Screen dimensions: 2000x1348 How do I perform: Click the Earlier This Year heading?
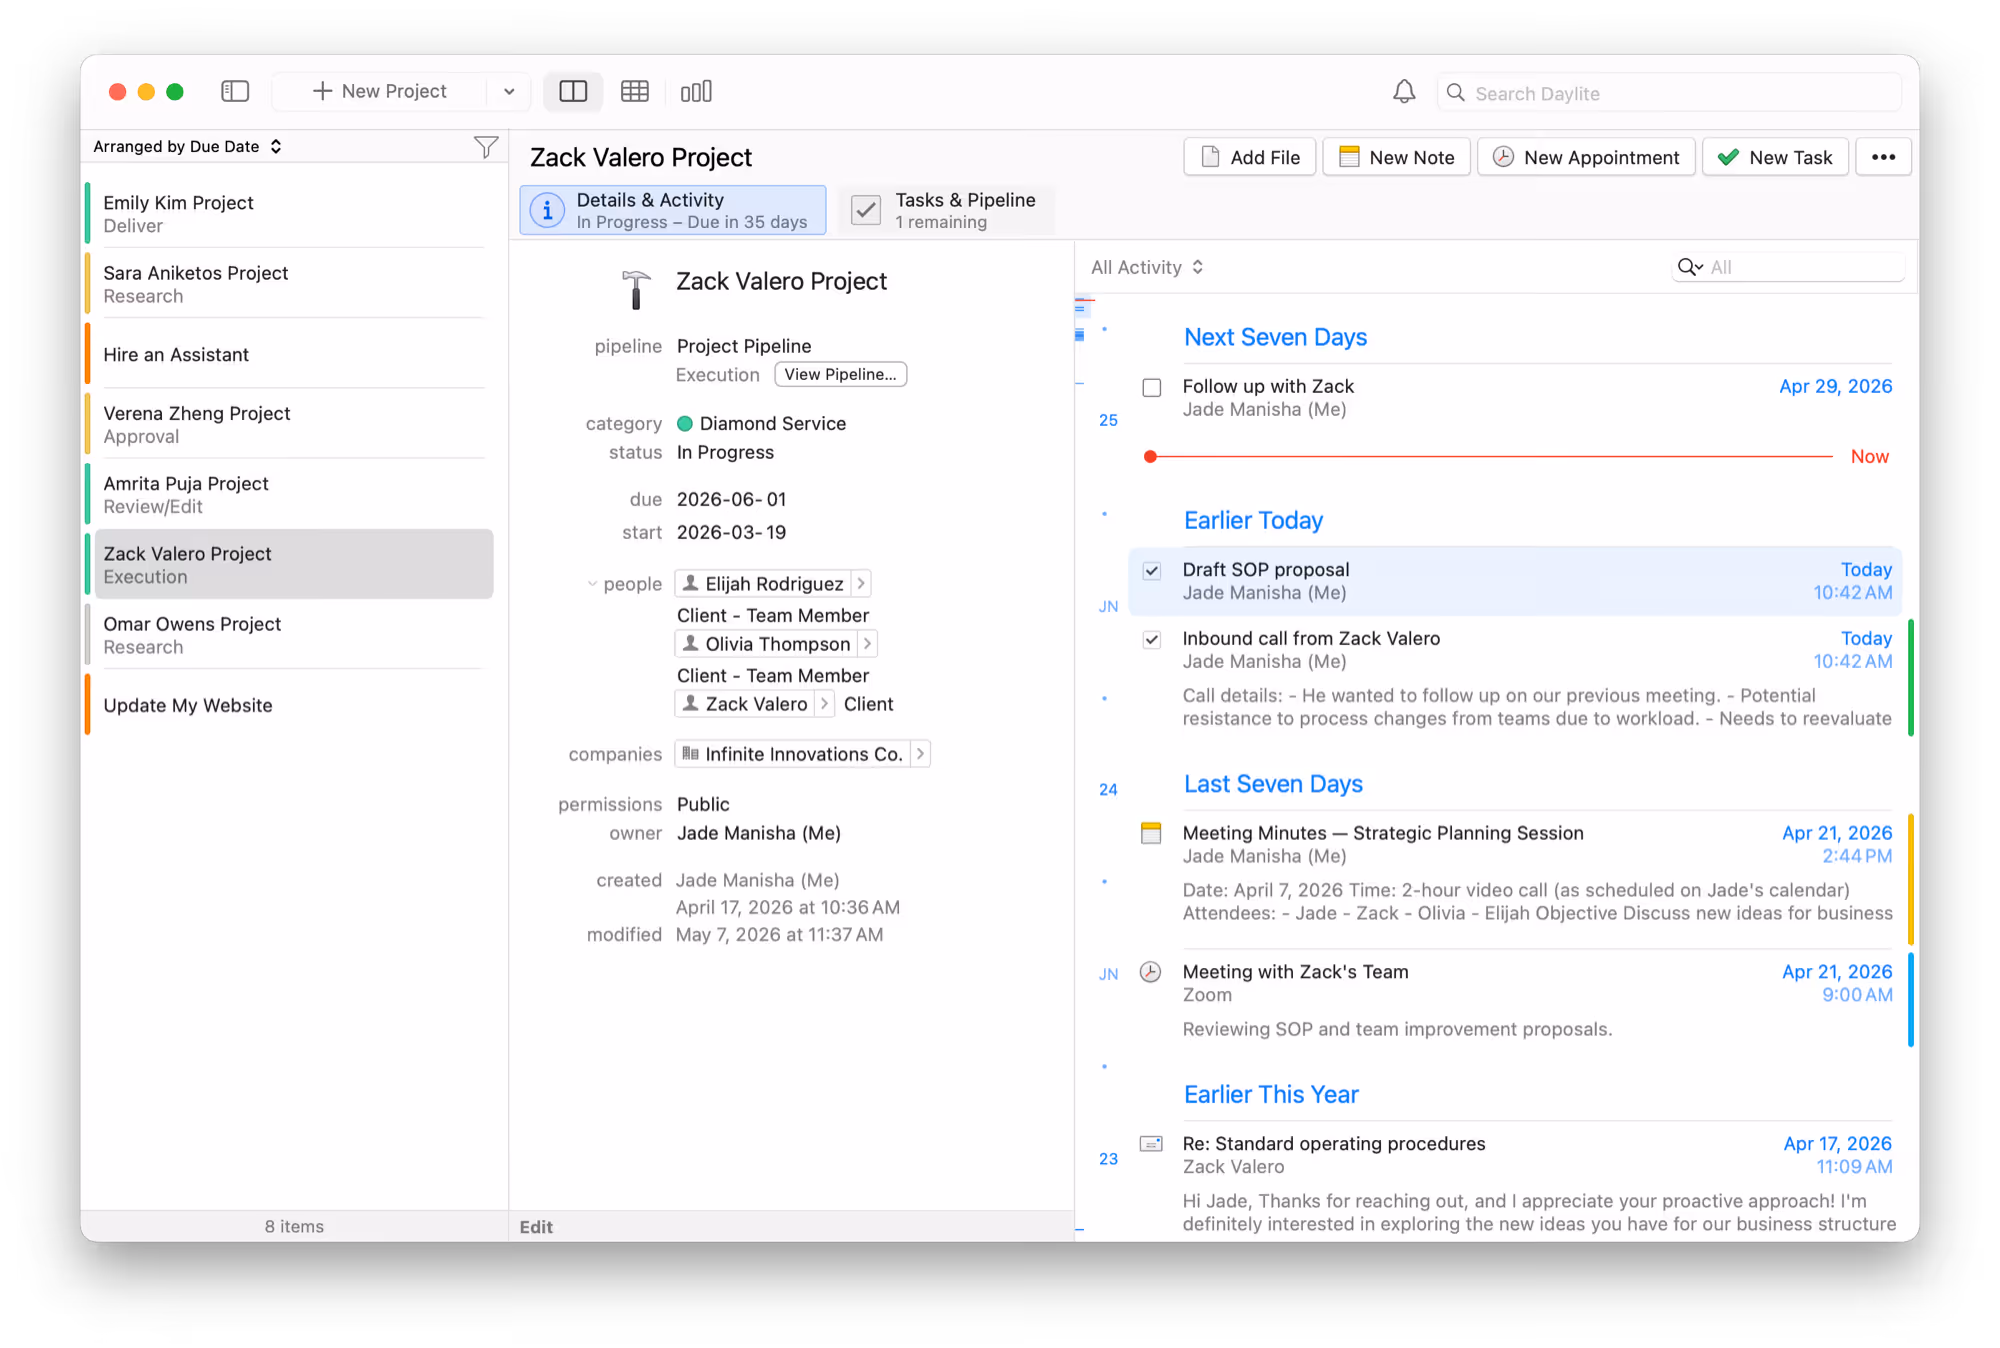click(x=1271, y=1094)
